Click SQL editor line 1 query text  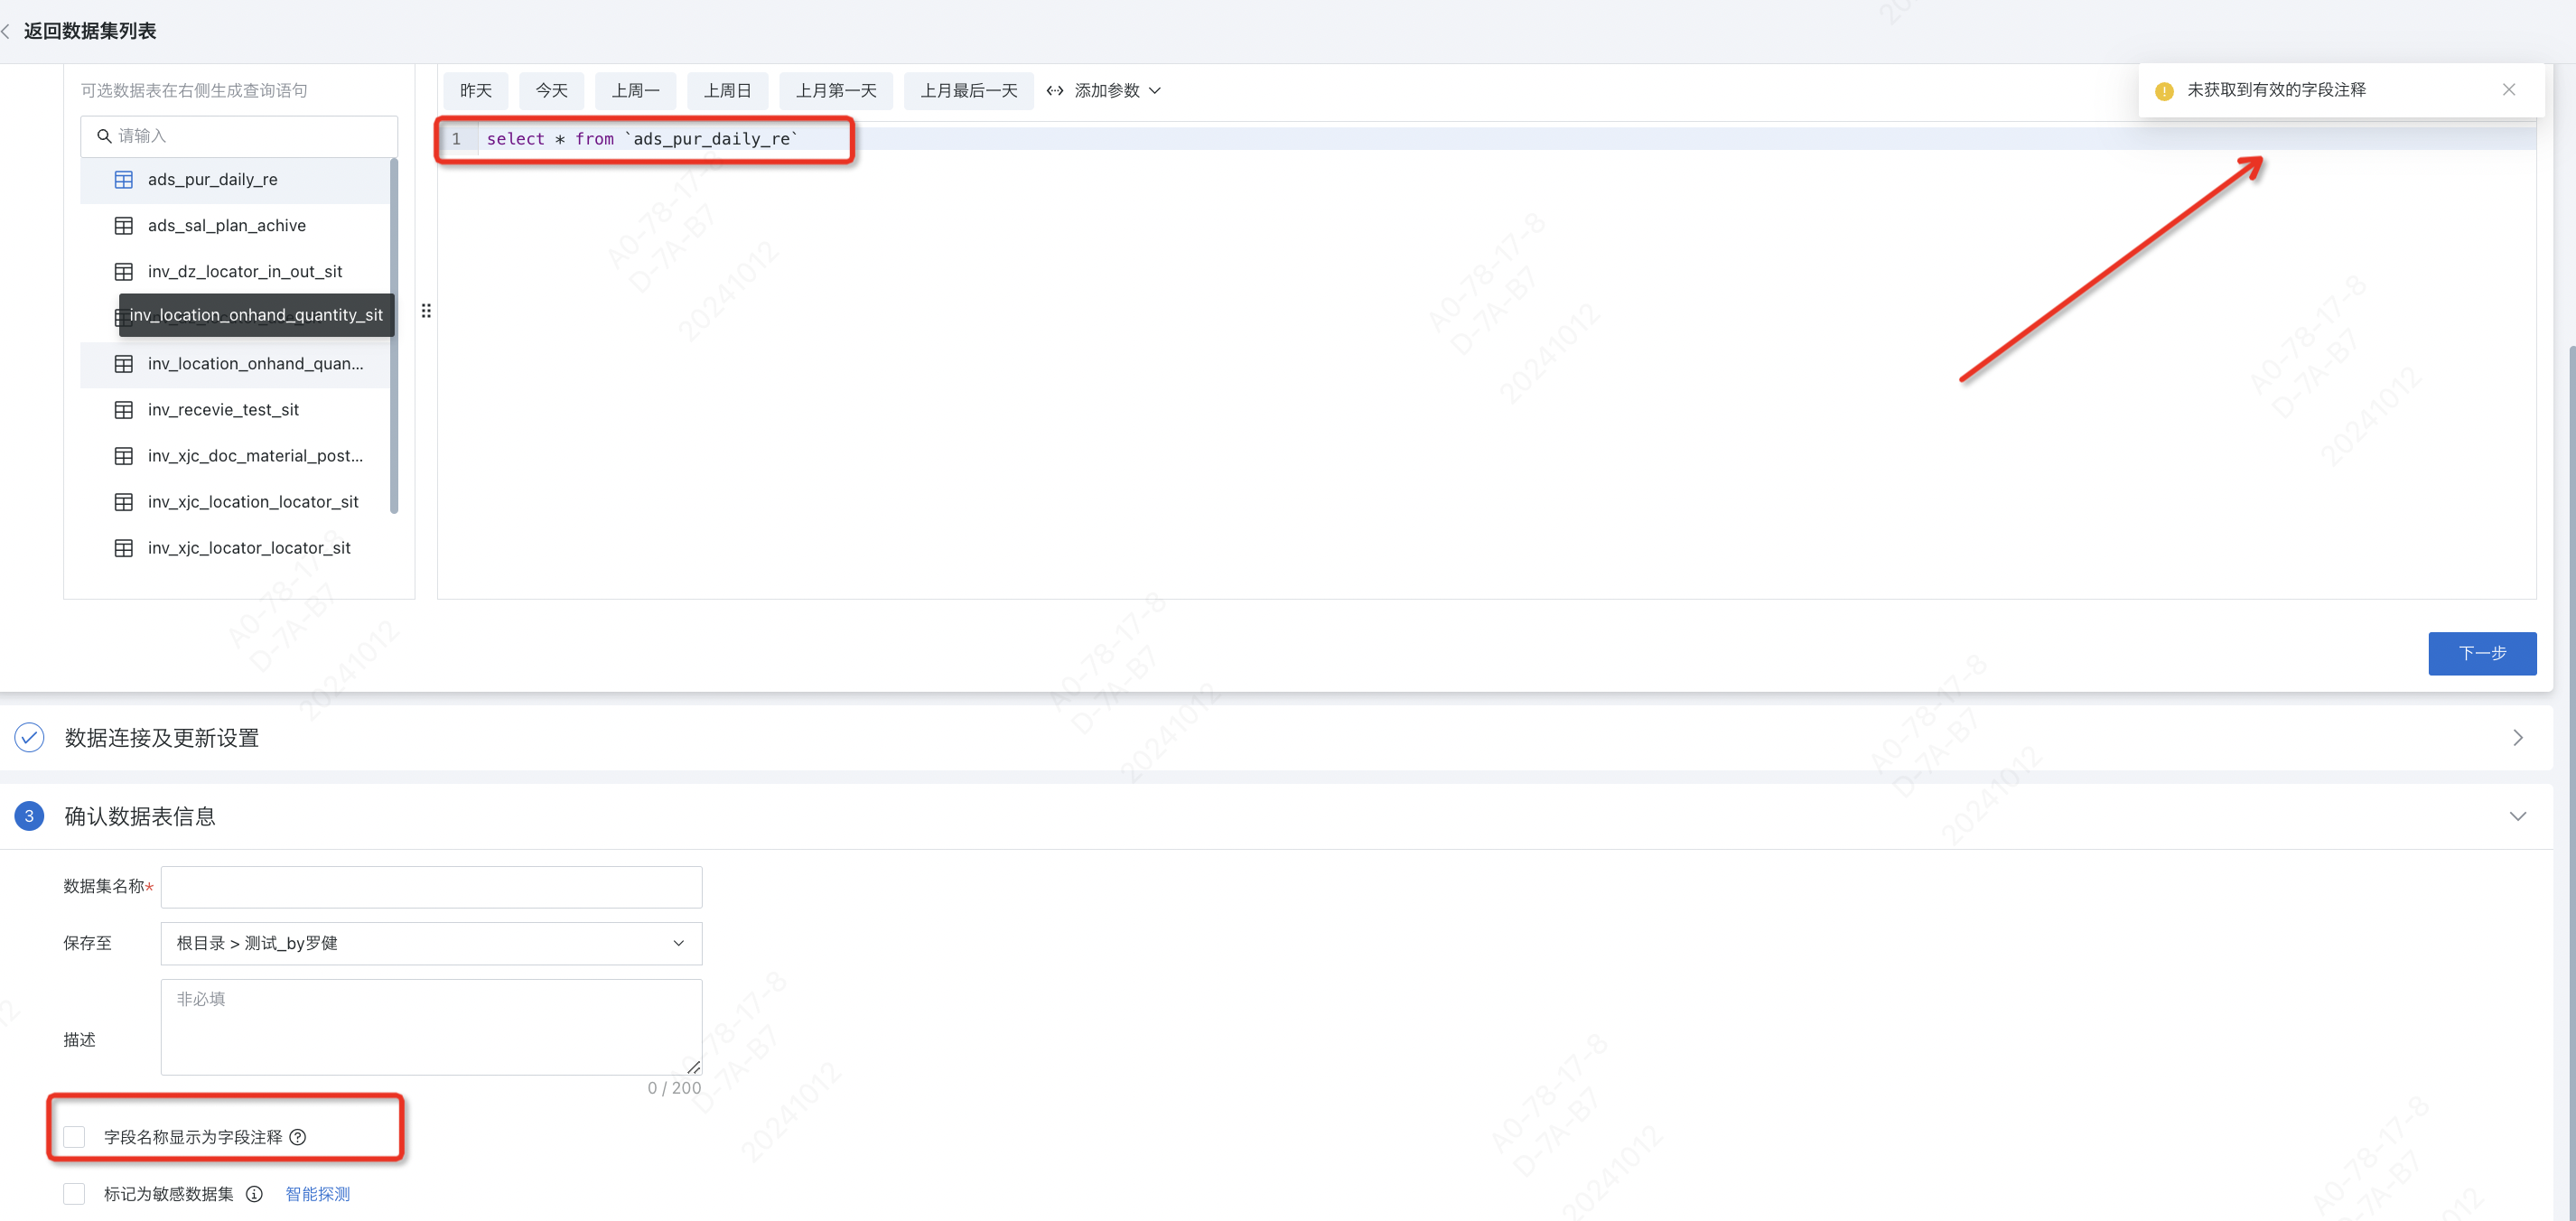point(643,139)
